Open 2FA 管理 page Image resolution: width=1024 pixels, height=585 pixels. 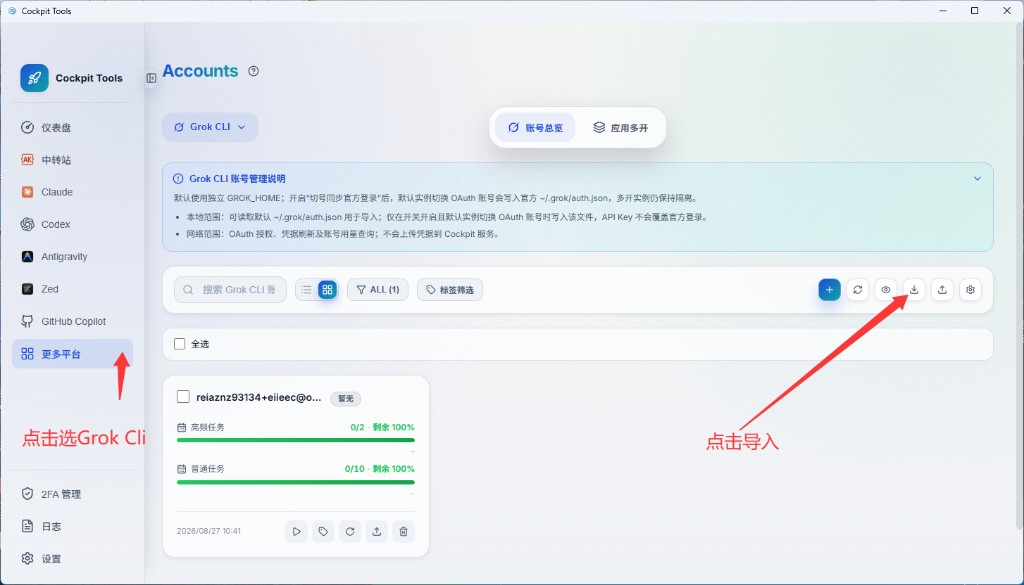(72, 494)
